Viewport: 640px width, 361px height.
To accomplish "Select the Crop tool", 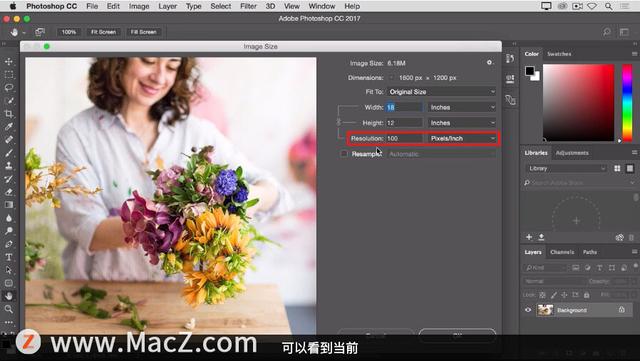I will click(9, 114).
